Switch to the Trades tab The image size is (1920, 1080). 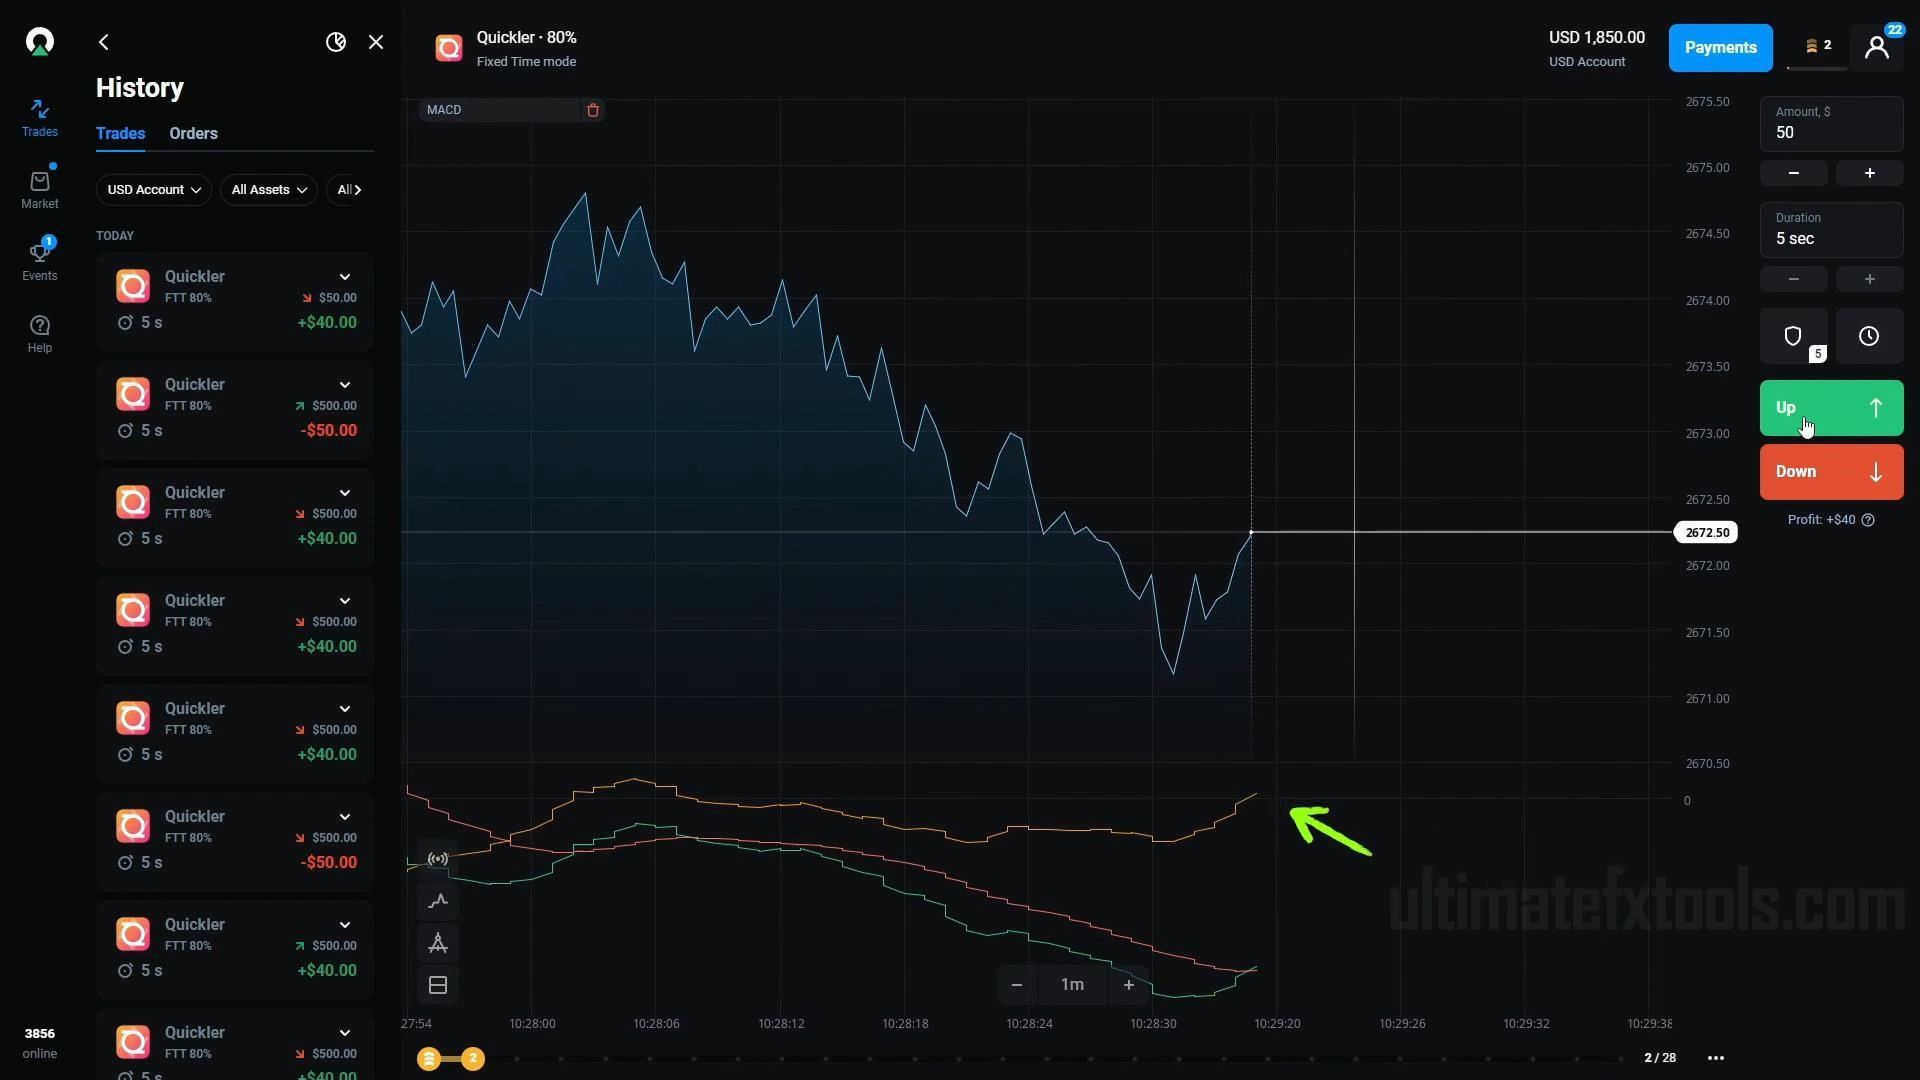pyautogui.click(x=120, y=134)
